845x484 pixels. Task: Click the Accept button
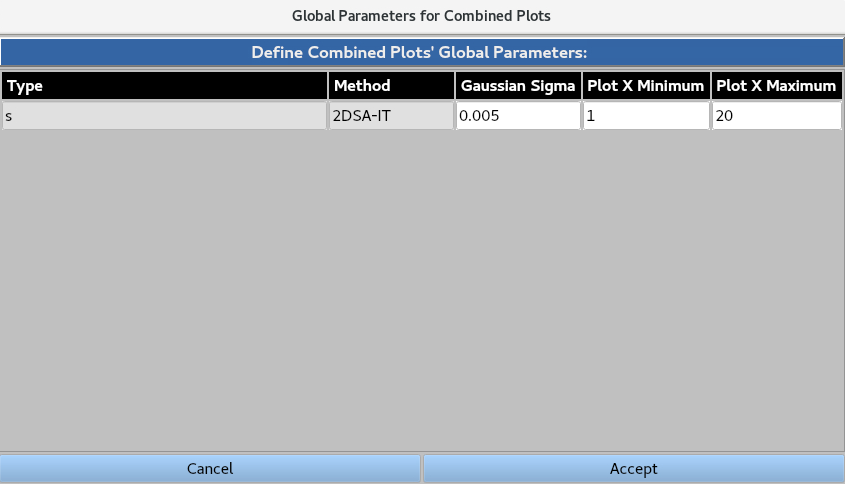[x=633, y=468]
